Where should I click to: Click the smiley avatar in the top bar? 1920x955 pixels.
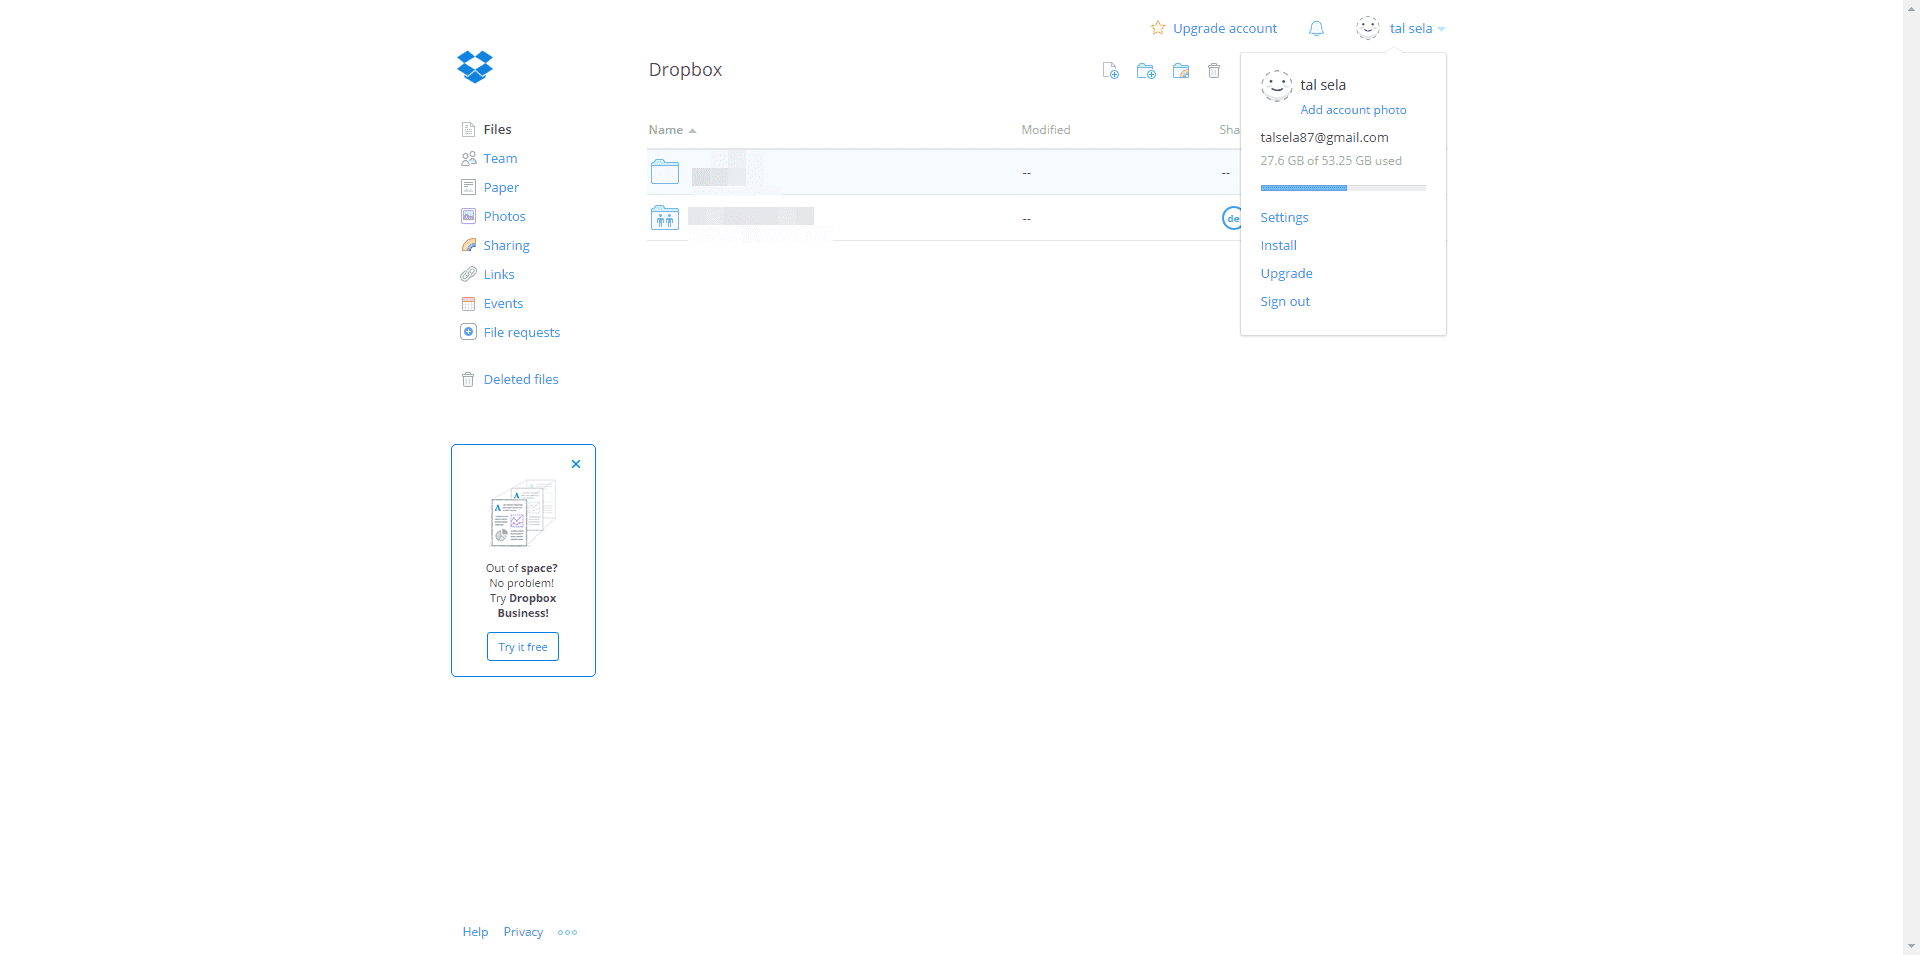[x=1368, y=28]
